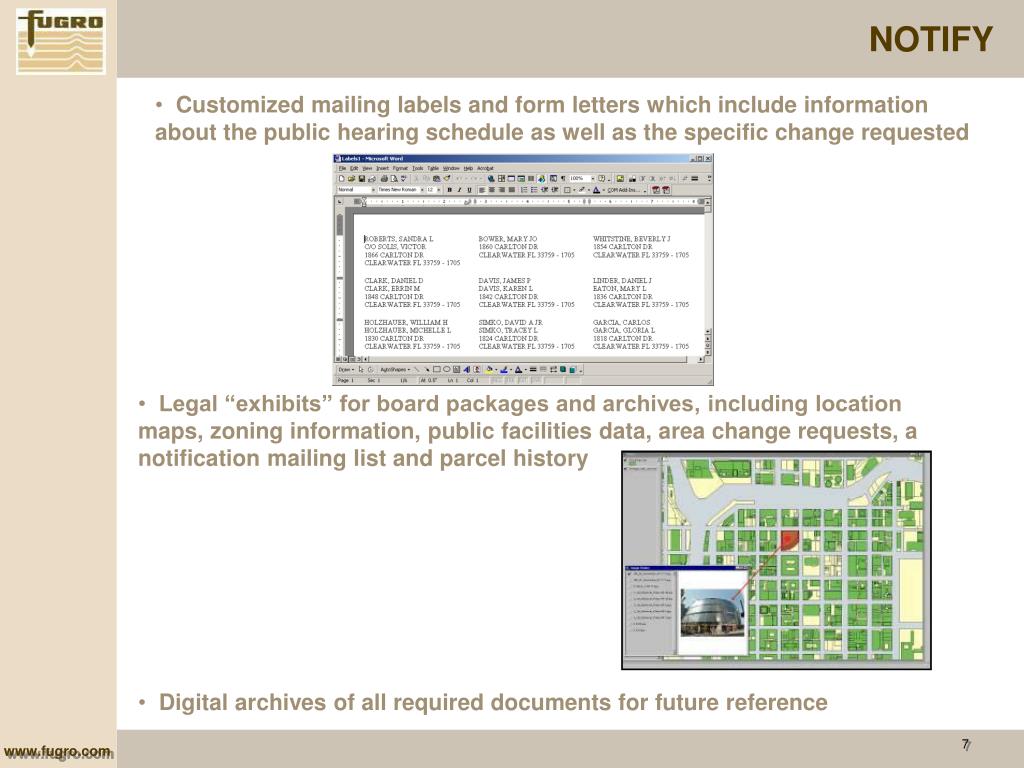Click the Fugro logo
The width and height of the screenshot is (1024, 768).
coord(61,41)
